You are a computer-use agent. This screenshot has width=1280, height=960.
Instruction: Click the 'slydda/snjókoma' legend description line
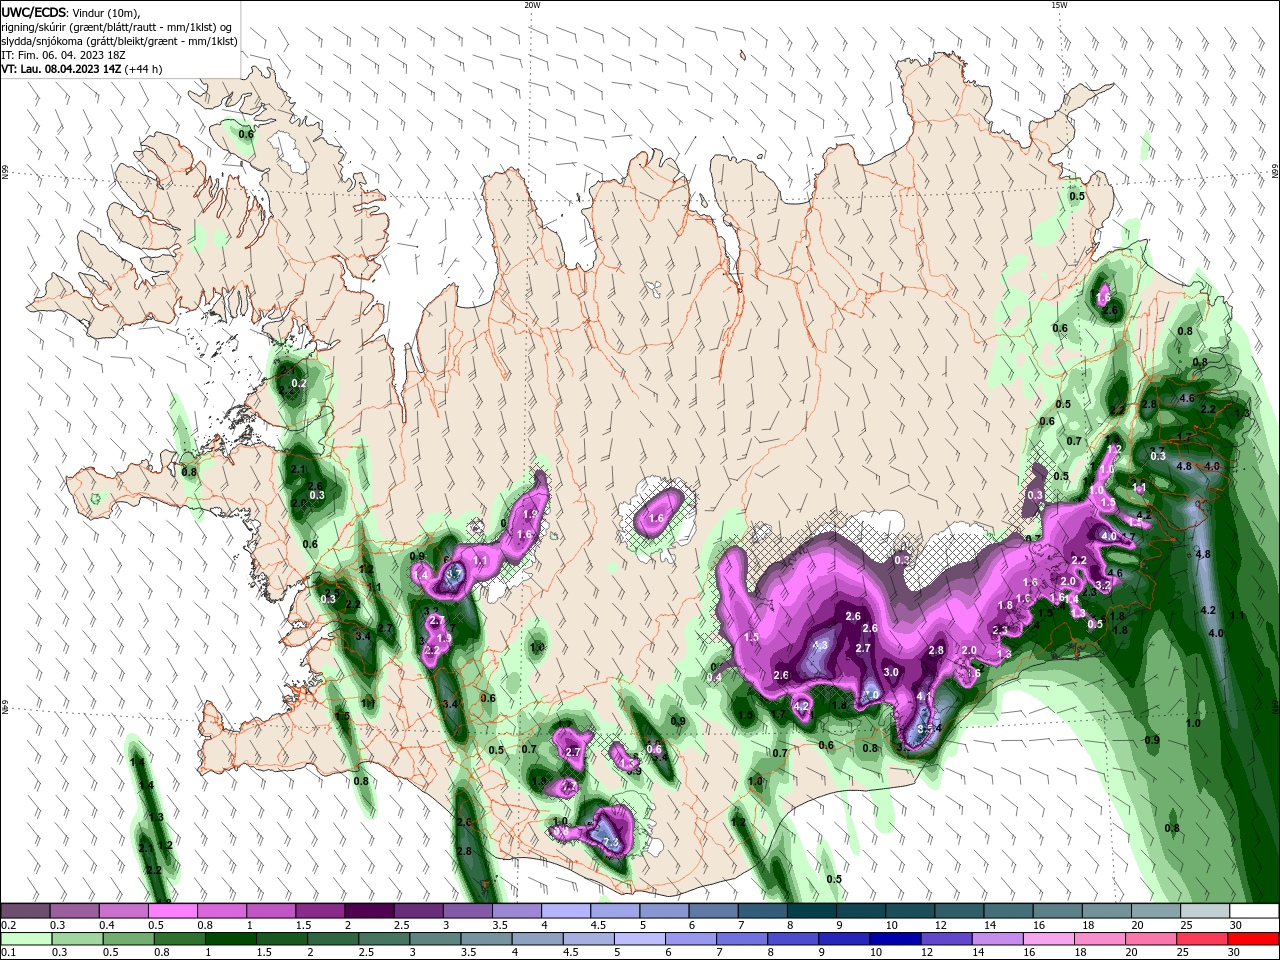click(119, 41)
